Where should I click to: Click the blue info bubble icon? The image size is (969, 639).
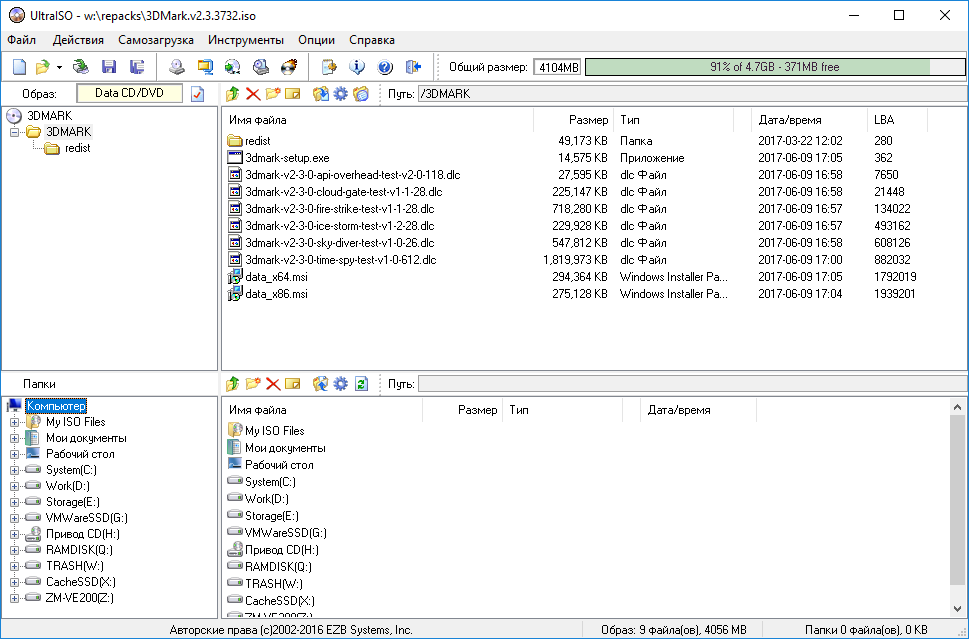tap(357, 67)
